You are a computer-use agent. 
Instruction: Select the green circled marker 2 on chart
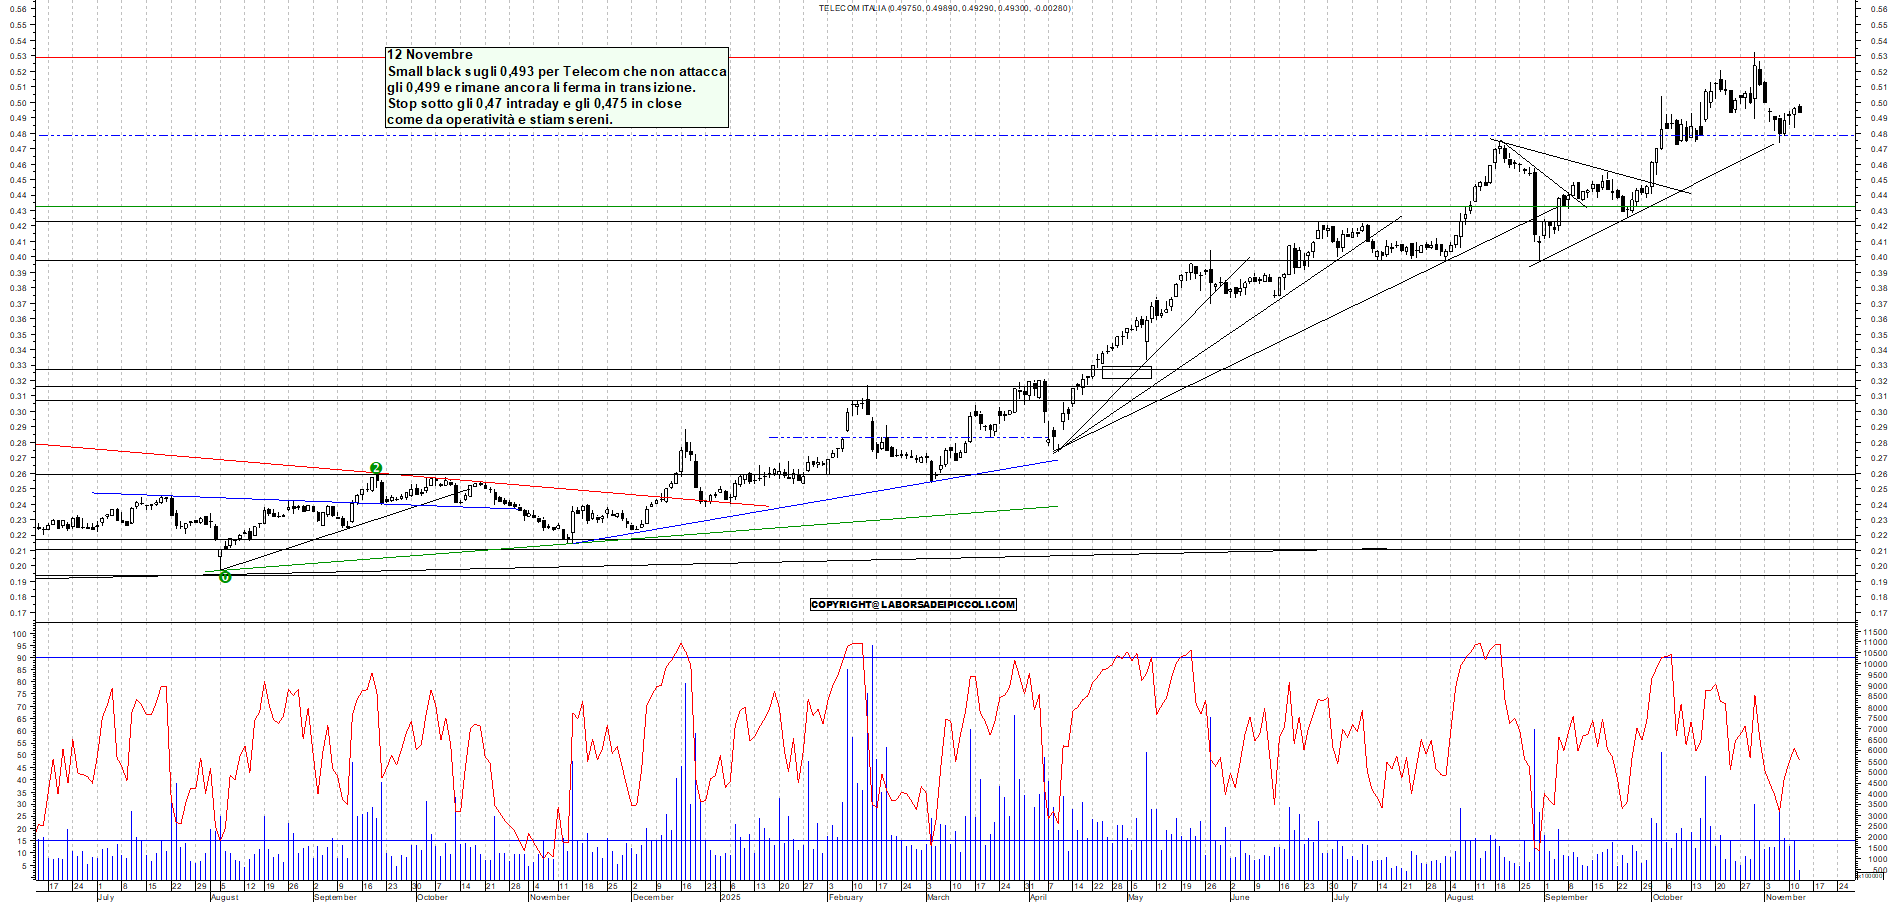377,467
